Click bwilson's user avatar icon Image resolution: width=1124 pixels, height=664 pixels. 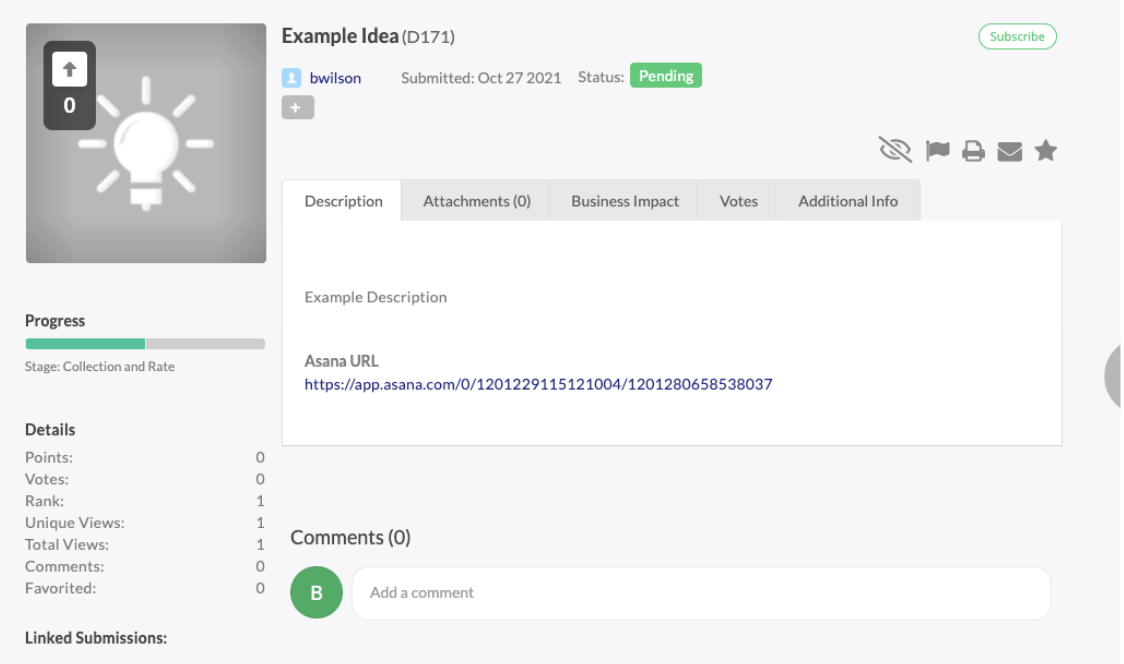[291, 77]
